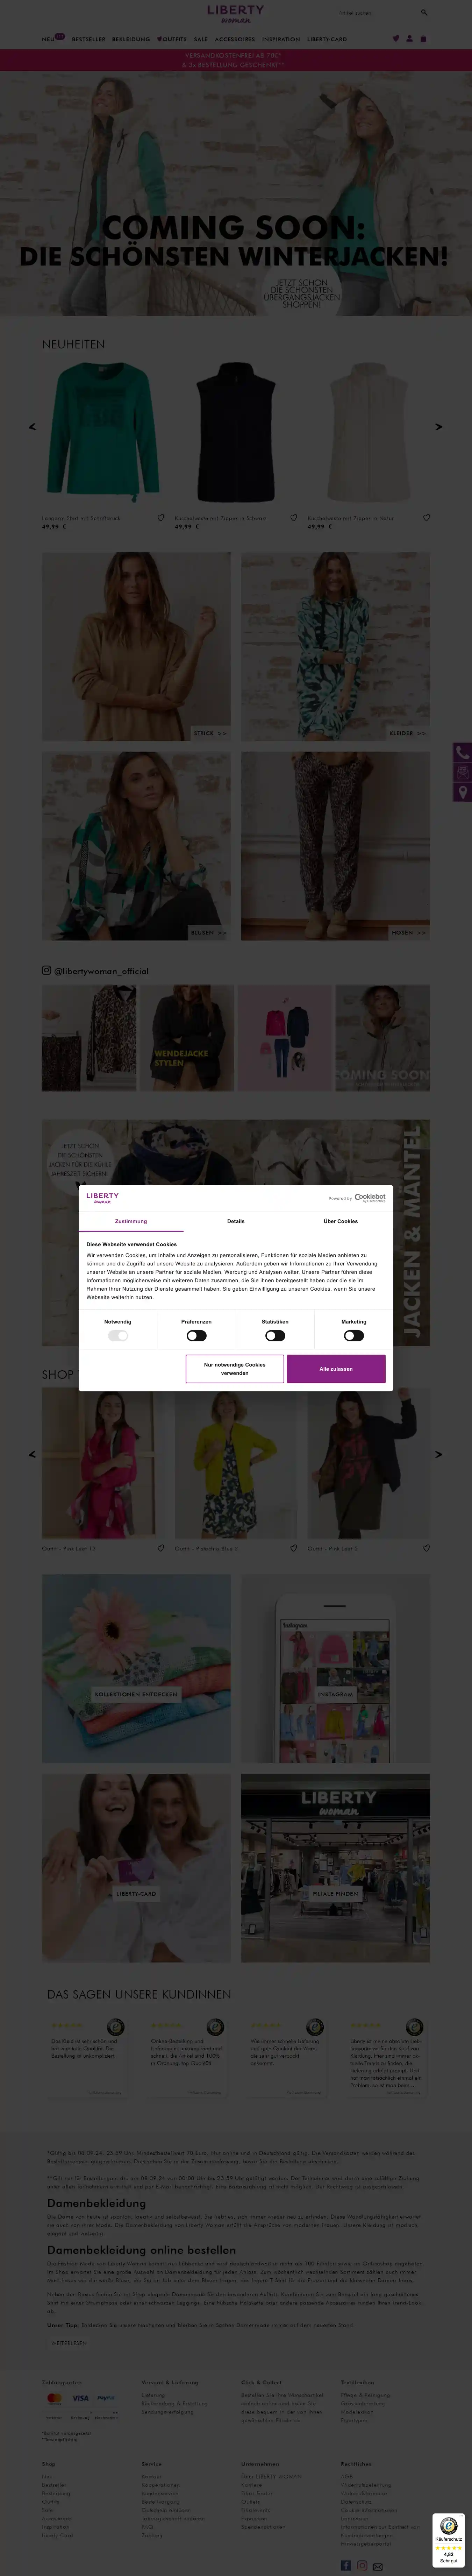Advance the Shop outfits carousel right
472x2576 pixels.
pyautogui.click(x=438, y=1454)
